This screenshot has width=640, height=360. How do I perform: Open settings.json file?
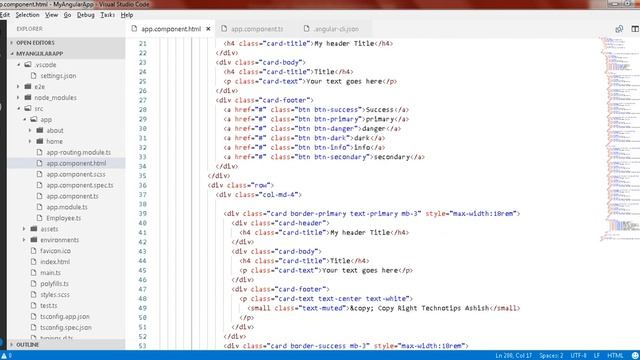(58, 76)
